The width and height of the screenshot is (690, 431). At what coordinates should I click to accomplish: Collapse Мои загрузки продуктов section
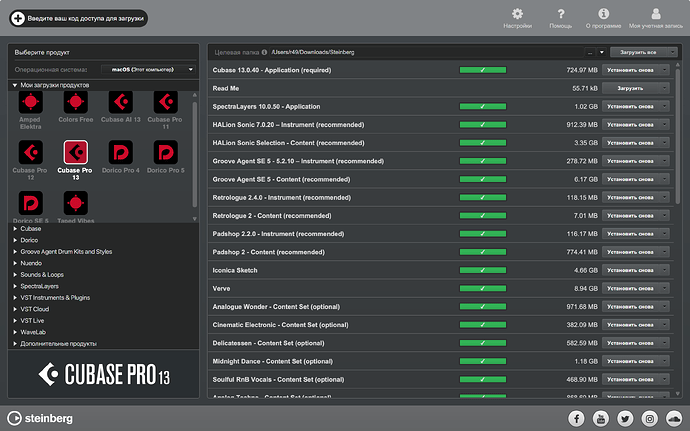15,85
